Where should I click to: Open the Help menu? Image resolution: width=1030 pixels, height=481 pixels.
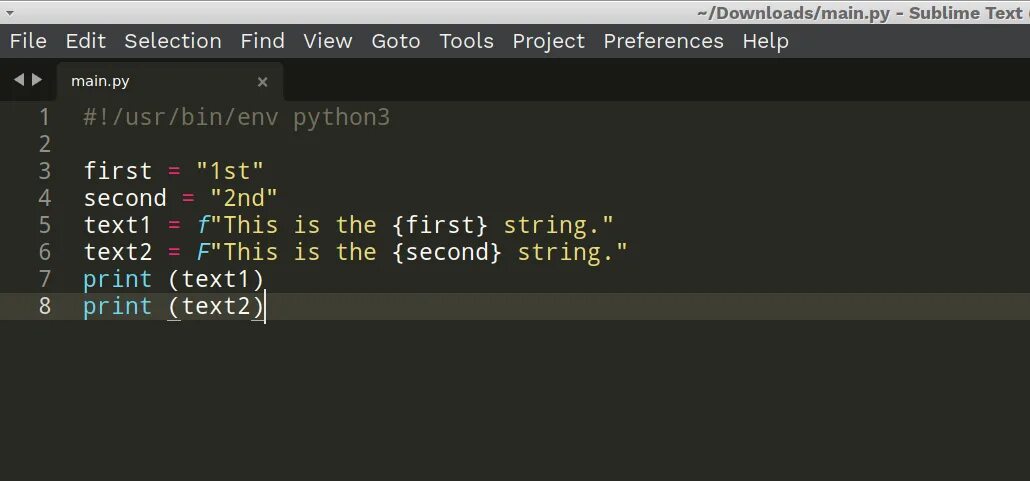pyautogui.click(x=765, y=41)
